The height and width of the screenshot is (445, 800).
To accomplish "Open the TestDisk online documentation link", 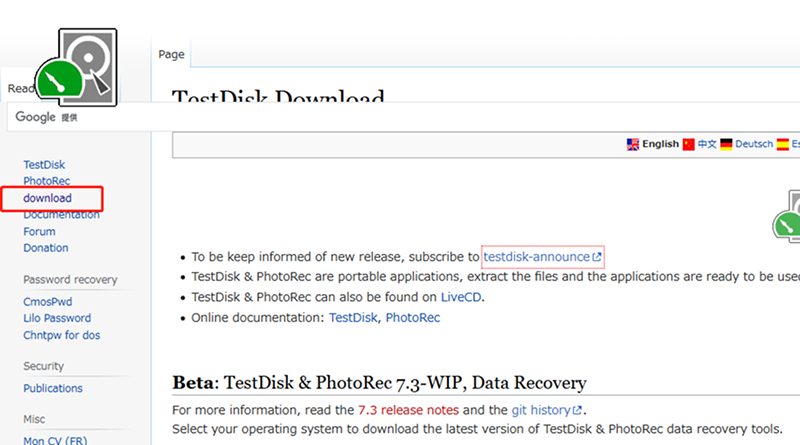I will click(x=353, y=317).
